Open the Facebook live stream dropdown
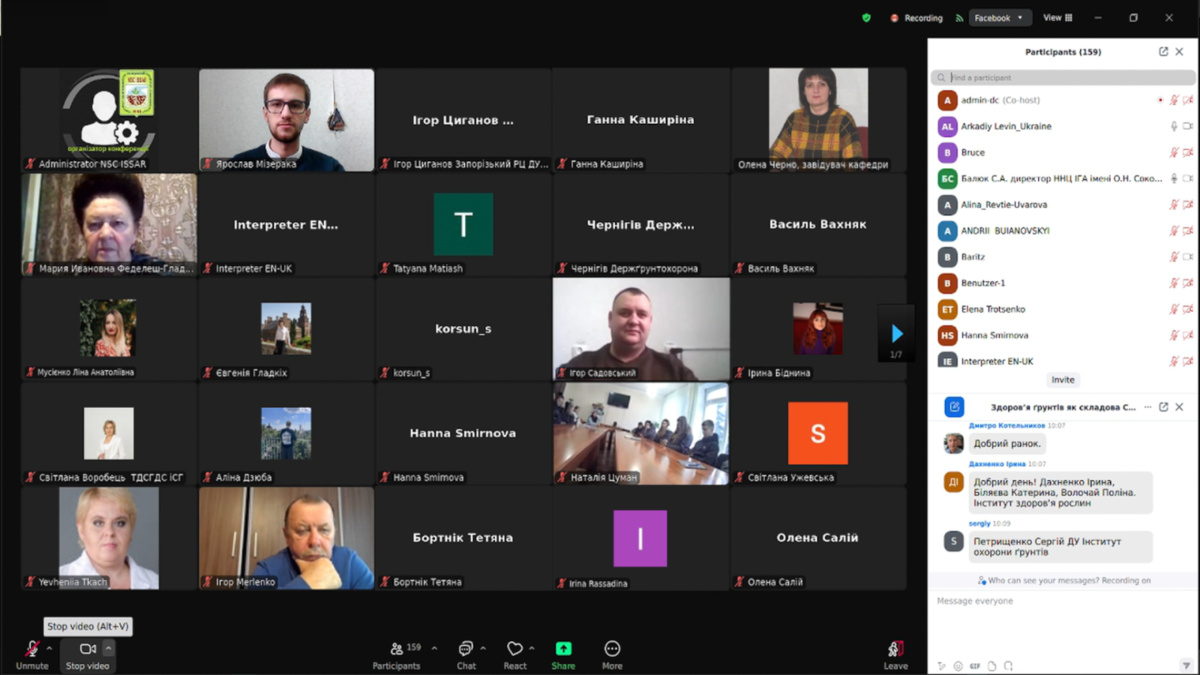 pos(999,18)
